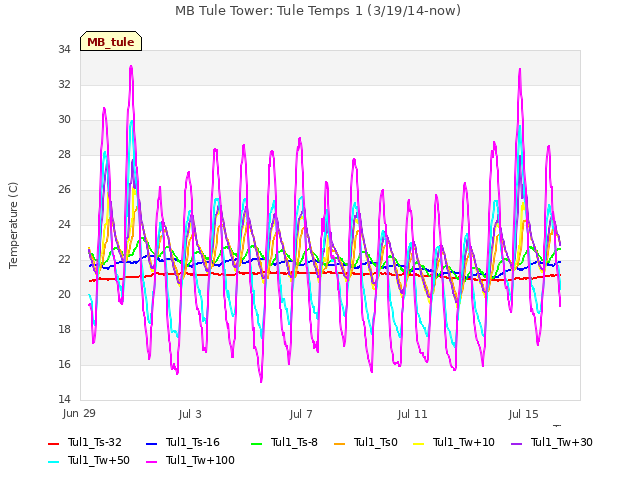Click the 26 y-axis tick label
The height and width of the screenshot is (480, 640).
[x=64, y=189]
